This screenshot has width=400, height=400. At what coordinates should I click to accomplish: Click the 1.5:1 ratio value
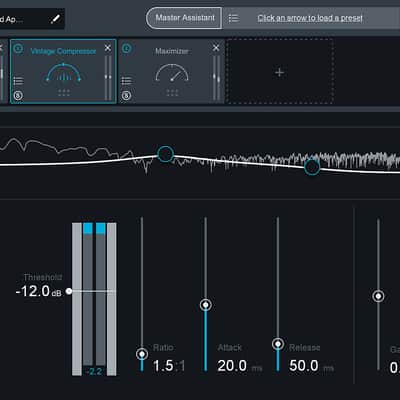click(x=169, y=366)
